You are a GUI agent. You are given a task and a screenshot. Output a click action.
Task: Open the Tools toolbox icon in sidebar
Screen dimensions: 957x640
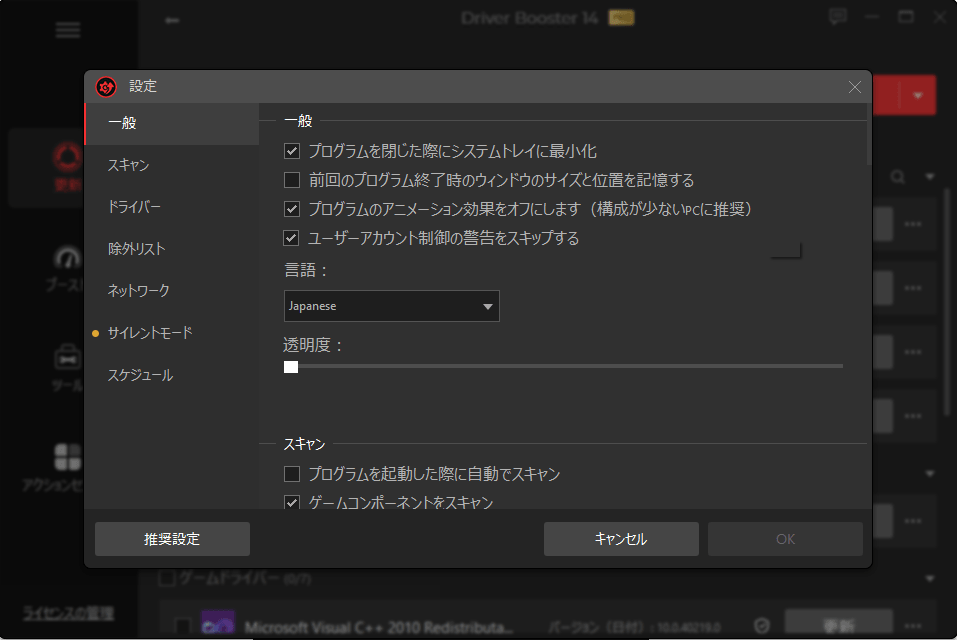(x=67, y=358)
